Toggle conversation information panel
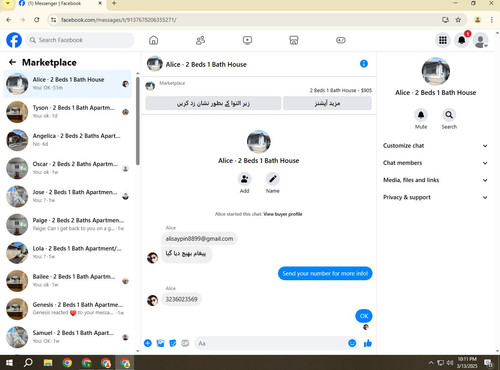The height and width of the screenshot is (370, 500). tap(364, 64)
